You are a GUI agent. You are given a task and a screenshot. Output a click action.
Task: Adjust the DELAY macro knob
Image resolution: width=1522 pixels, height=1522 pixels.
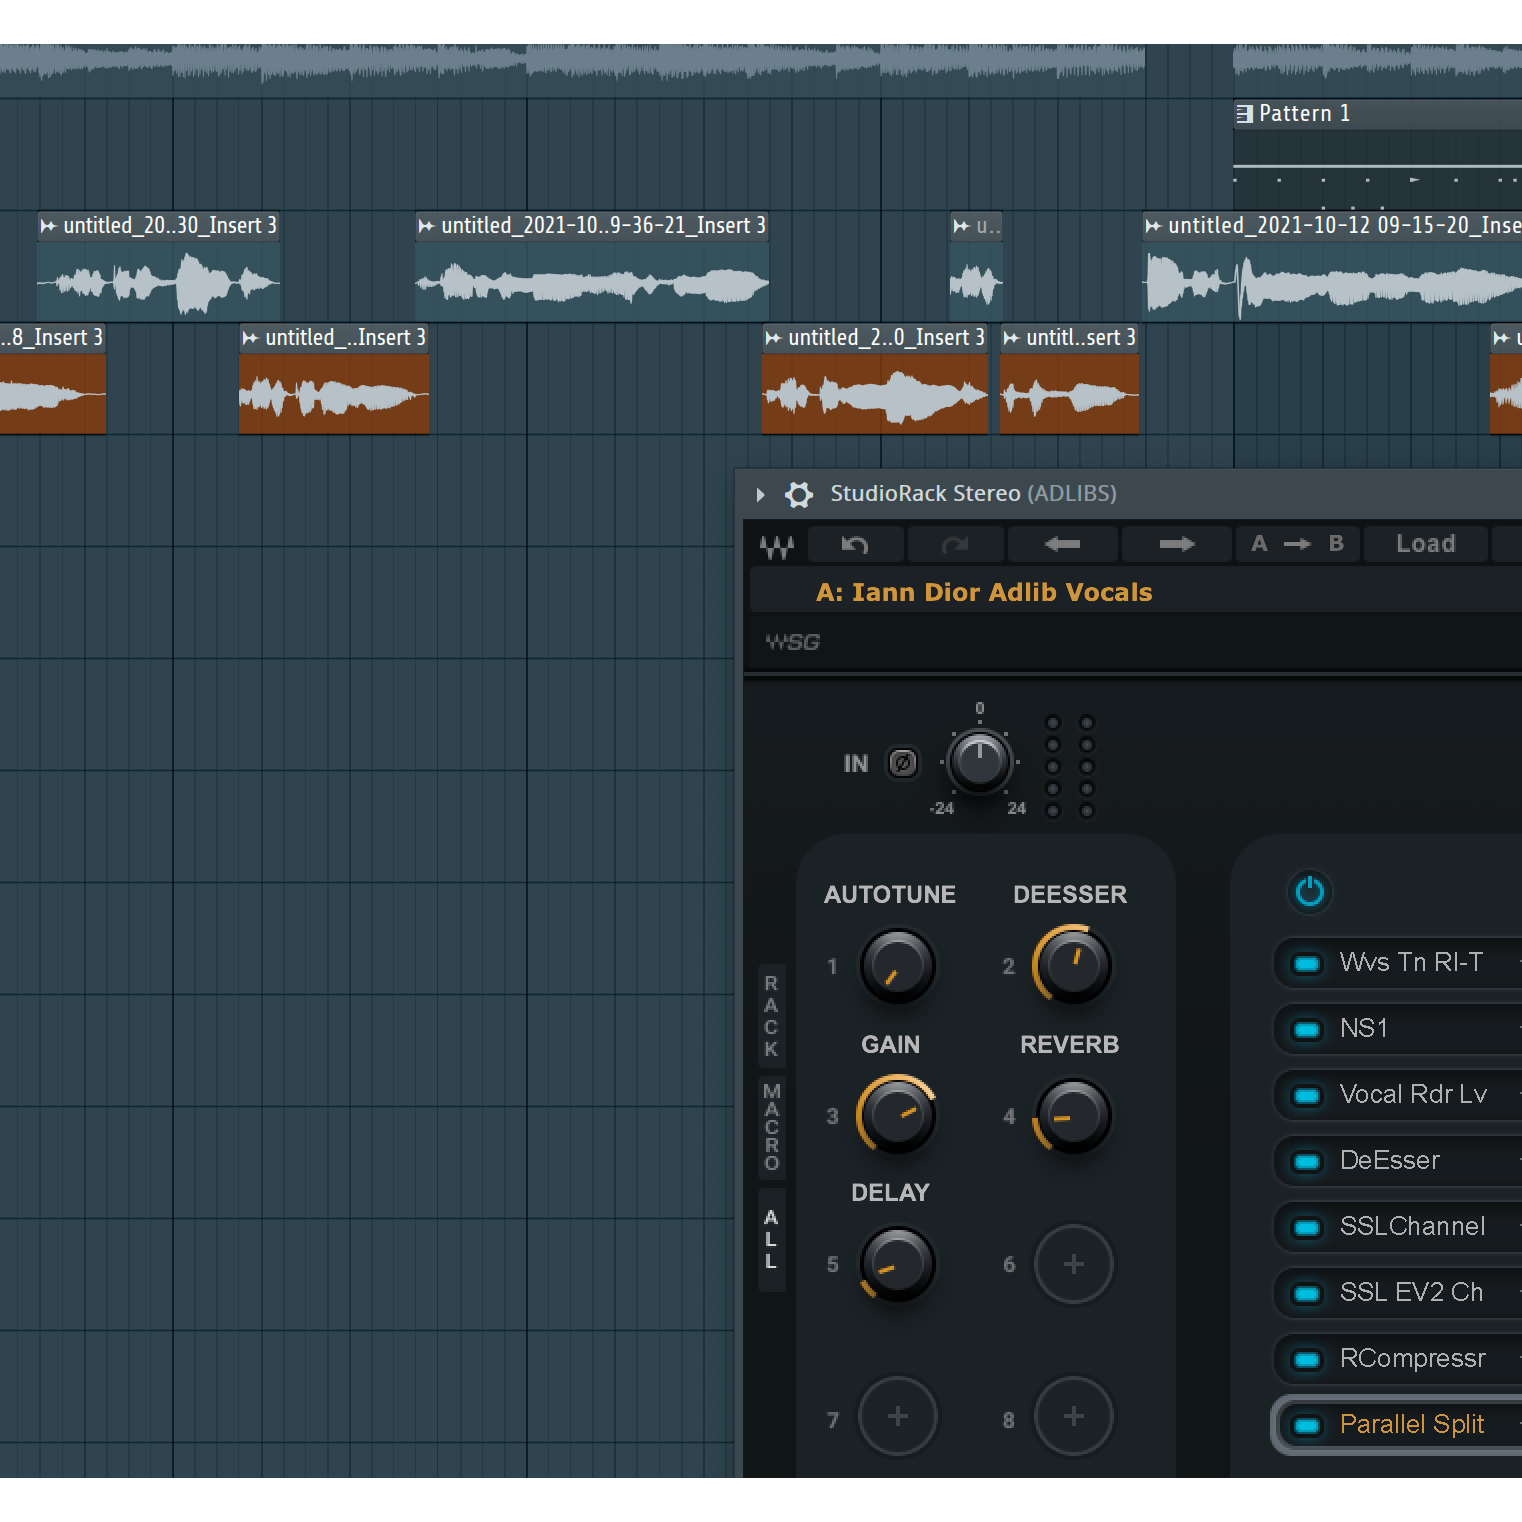[897, 1264]
